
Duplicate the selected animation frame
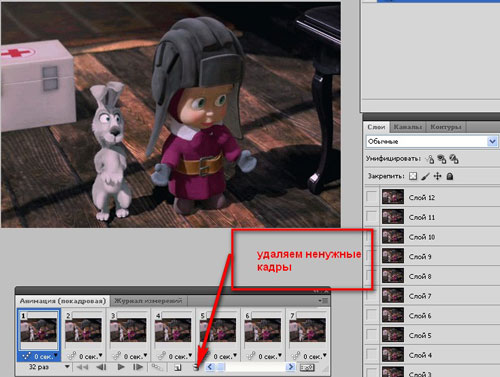pyautogui.click(x=178, y=367)
